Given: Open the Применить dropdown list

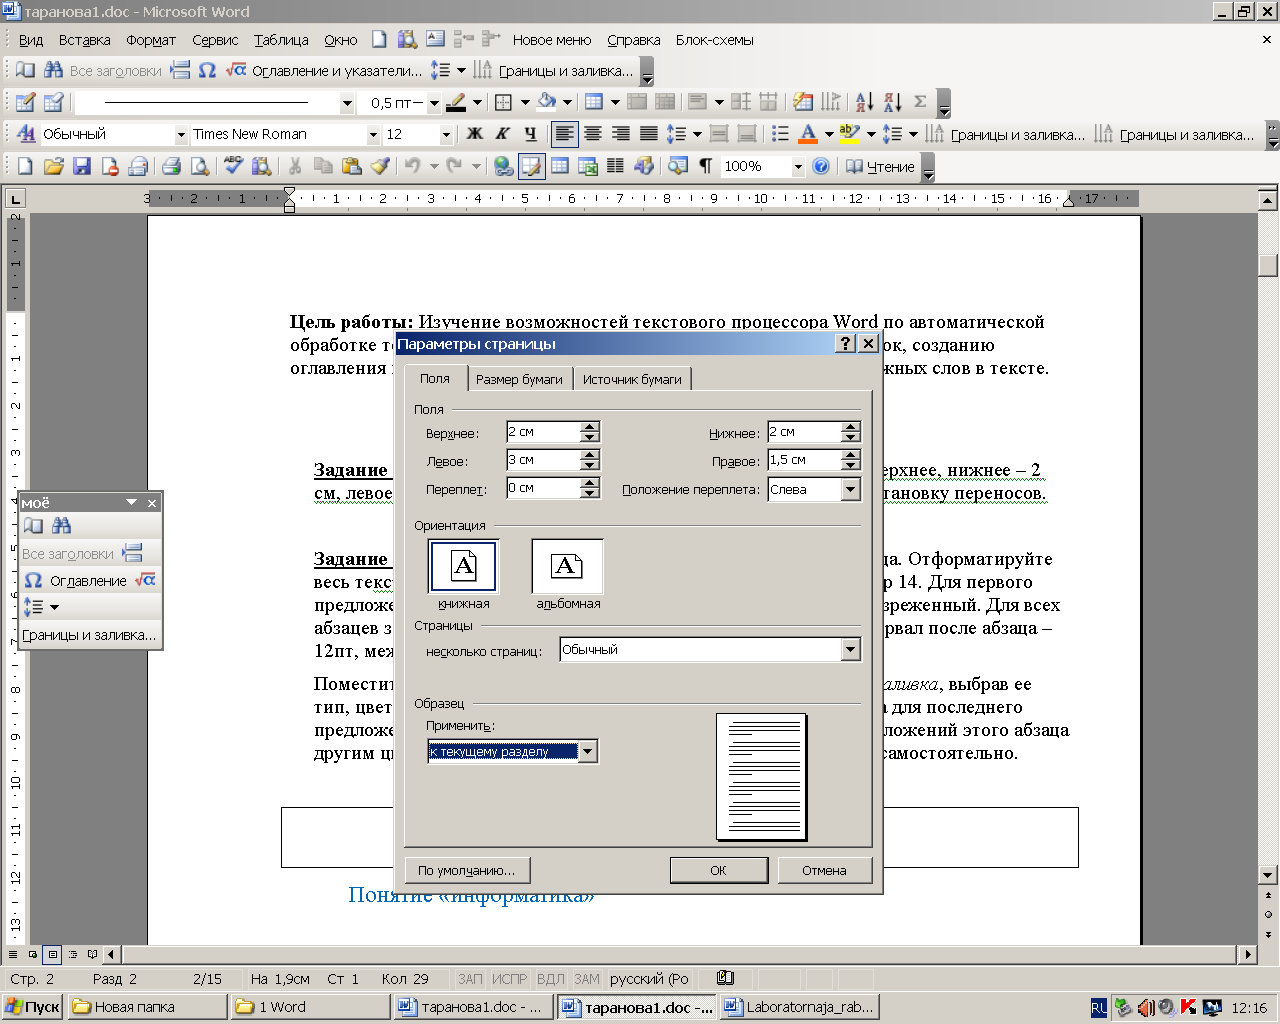Looking at the screenshot, I should coord(588,752).
